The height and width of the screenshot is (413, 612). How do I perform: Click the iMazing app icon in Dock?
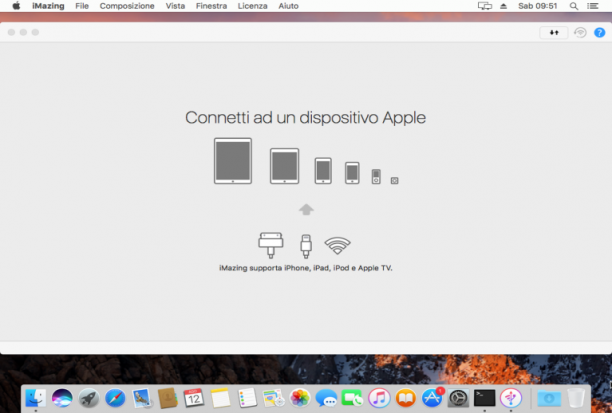(511, 398)
